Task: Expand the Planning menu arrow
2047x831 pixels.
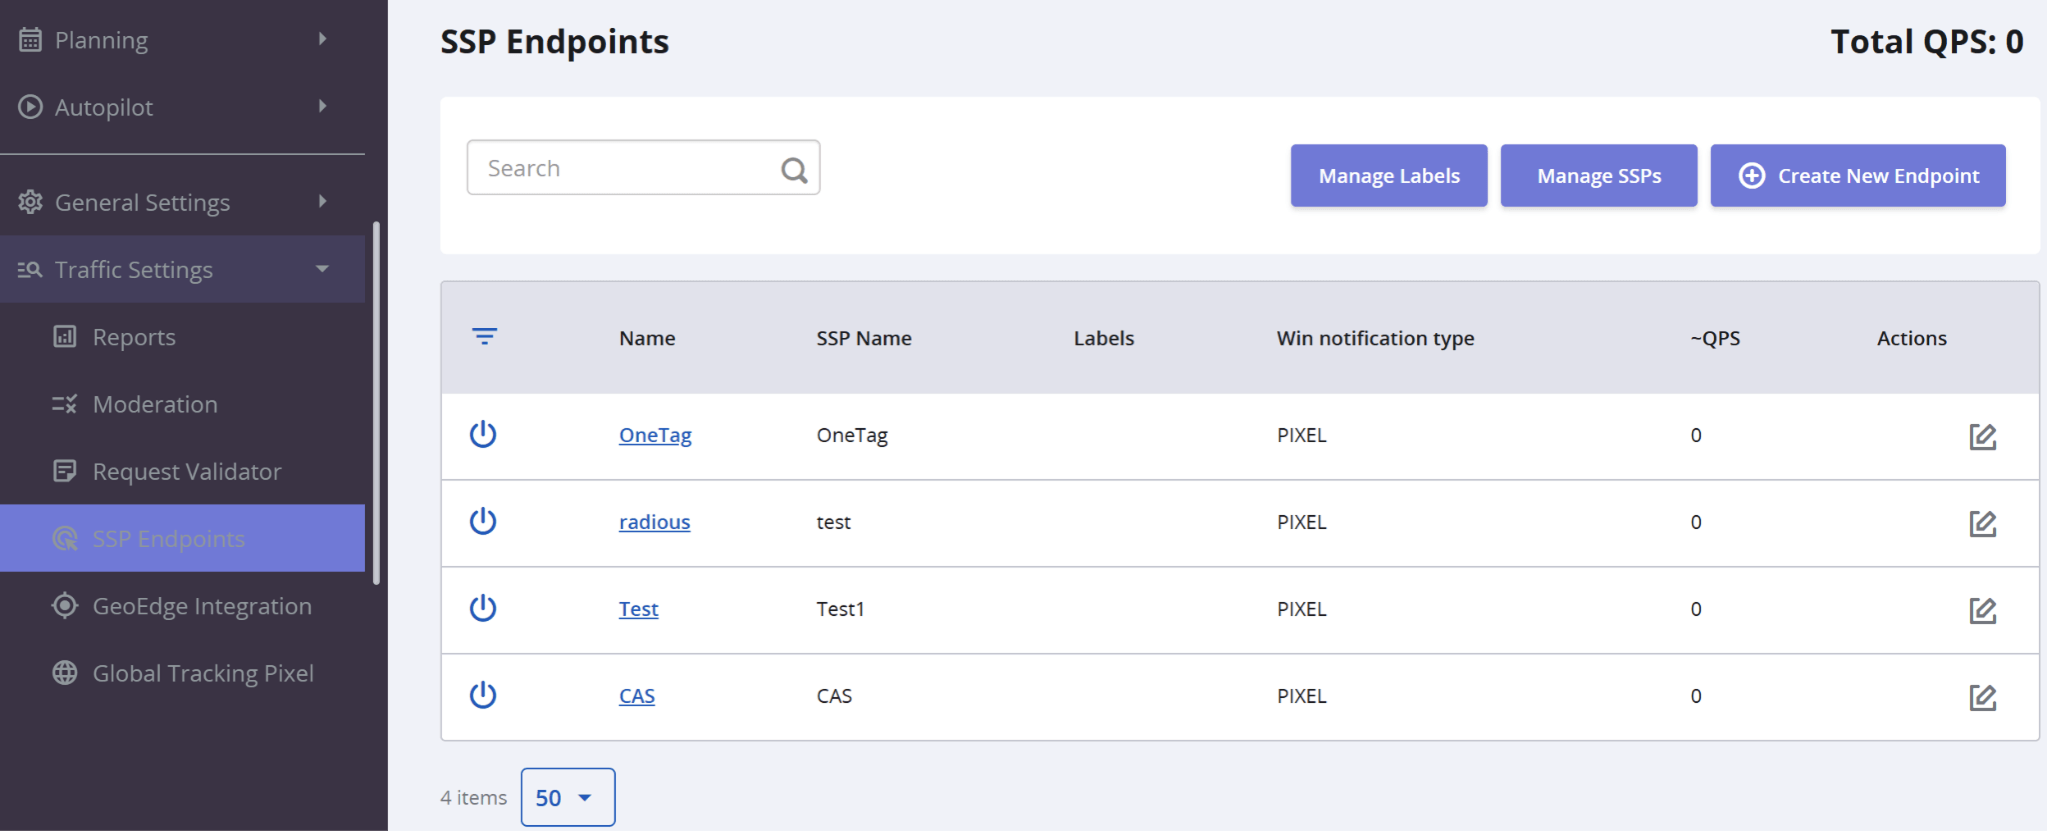Action: click(x=322, y=39)
